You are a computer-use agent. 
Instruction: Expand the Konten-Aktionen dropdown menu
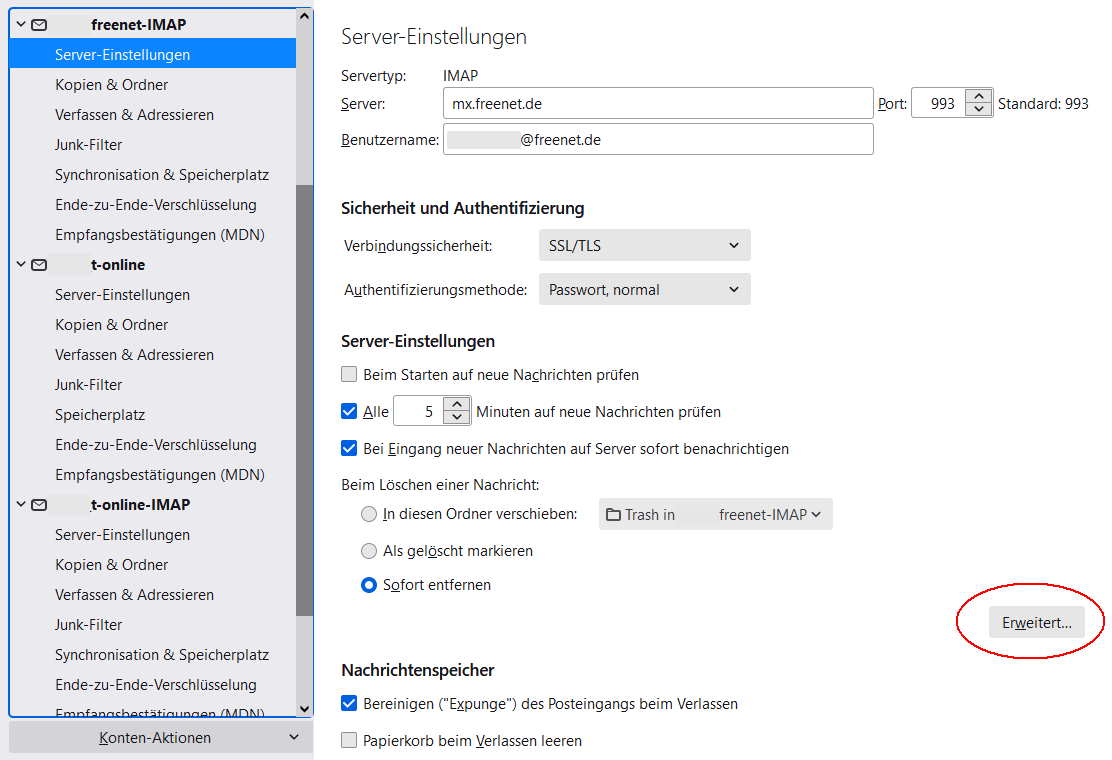(x=155, y=738)
